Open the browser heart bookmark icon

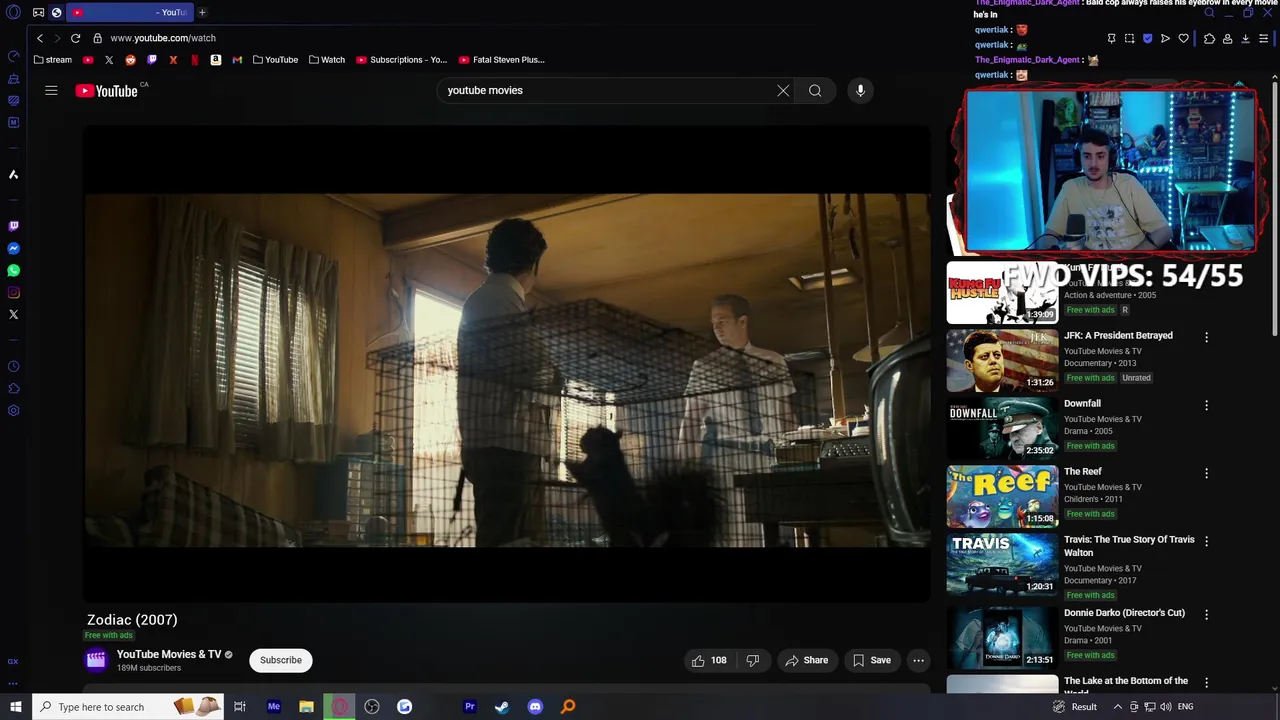[x=1184, y=39]
